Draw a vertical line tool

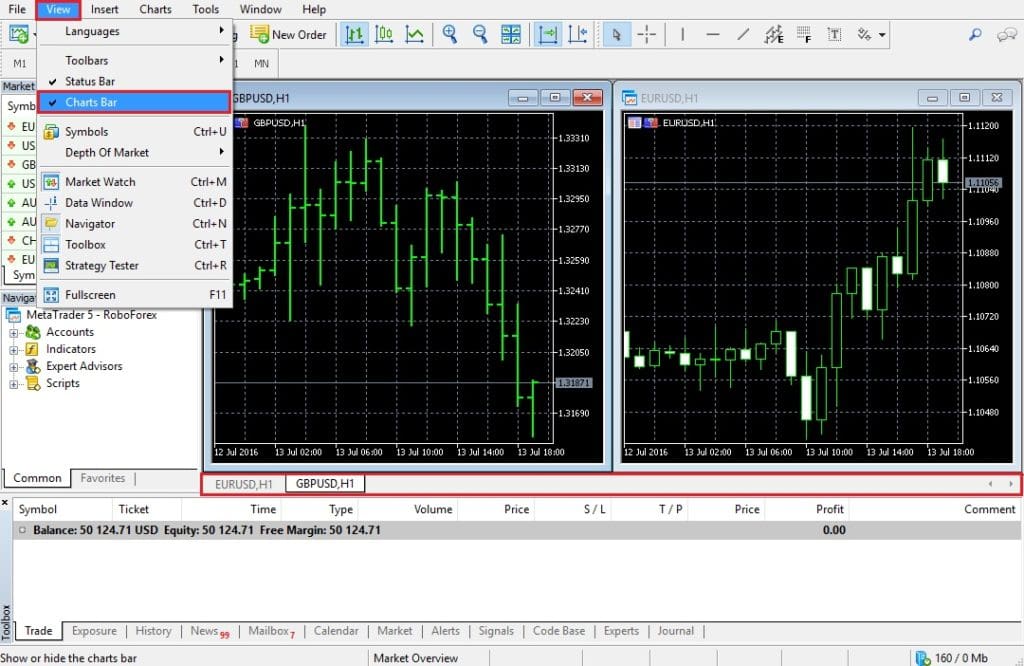click(x=682, y=35)
